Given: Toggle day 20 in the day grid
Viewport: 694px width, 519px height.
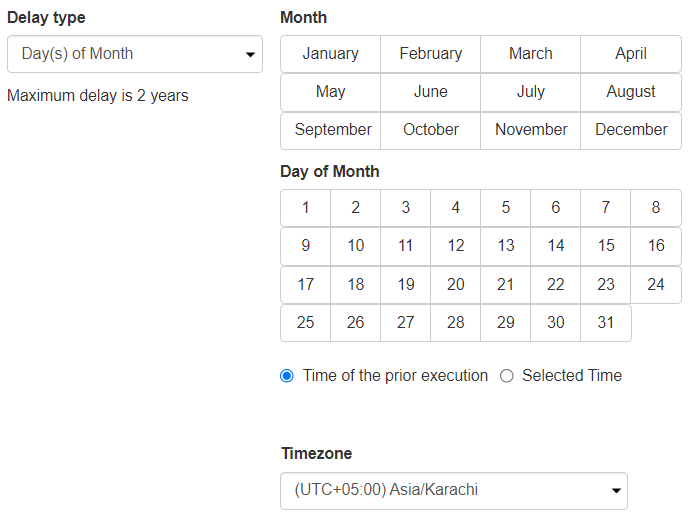Looking at the screenshot, I should click(x=456, y=285).
